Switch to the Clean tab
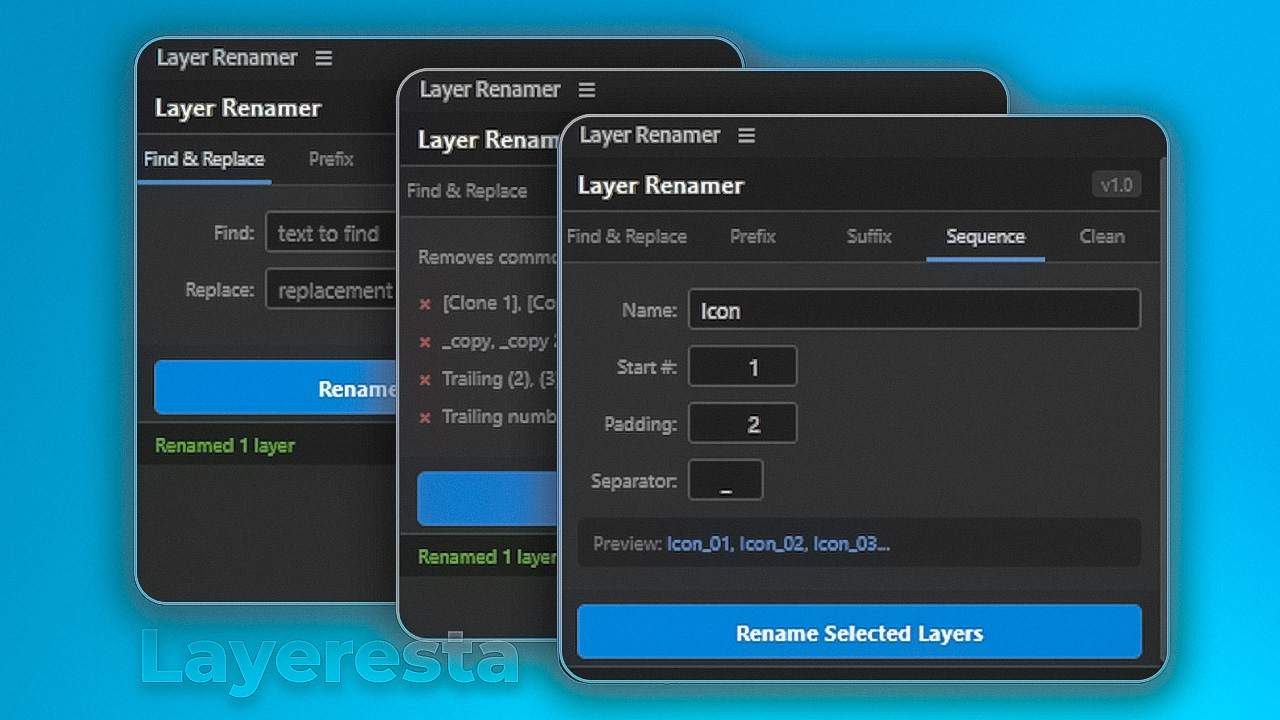Viewport: 1280px width, 720px height. coord(1101,237)
